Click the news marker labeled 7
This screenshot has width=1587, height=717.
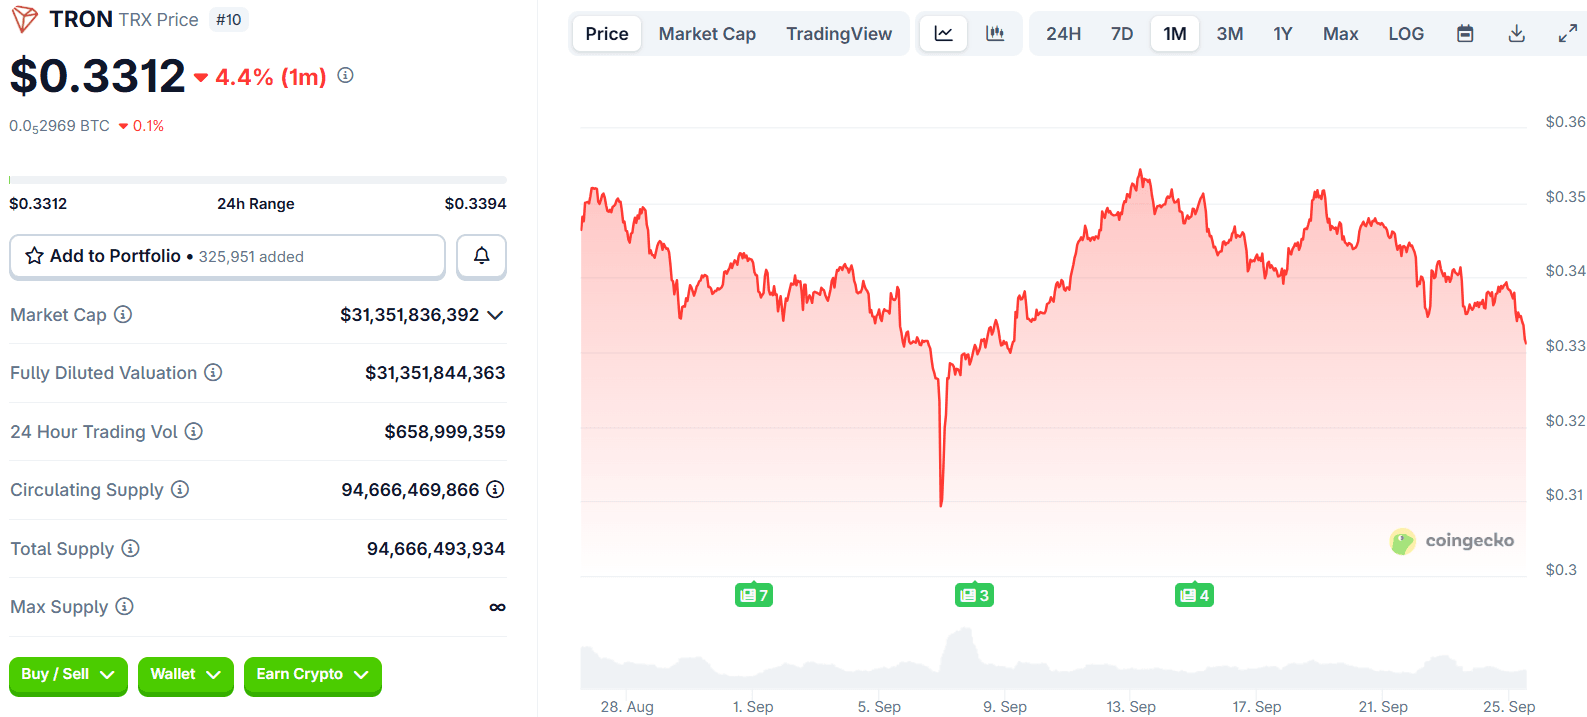click(753, 596)
